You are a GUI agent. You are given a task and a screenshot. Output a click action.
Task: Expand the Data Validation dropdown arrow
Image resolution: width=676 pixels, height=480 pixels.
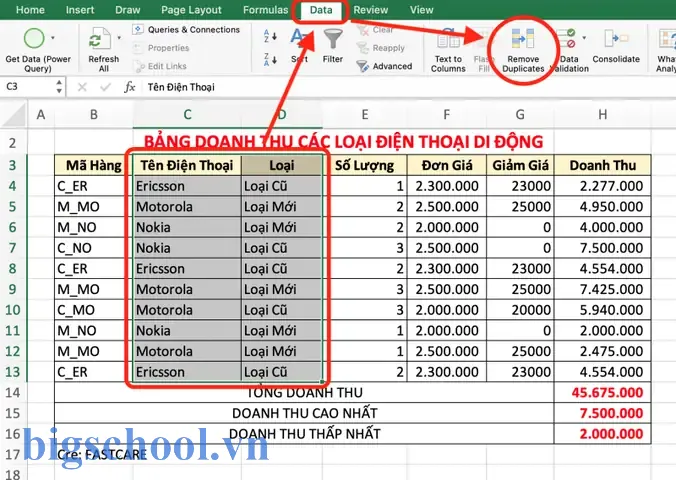coord(584,38)
